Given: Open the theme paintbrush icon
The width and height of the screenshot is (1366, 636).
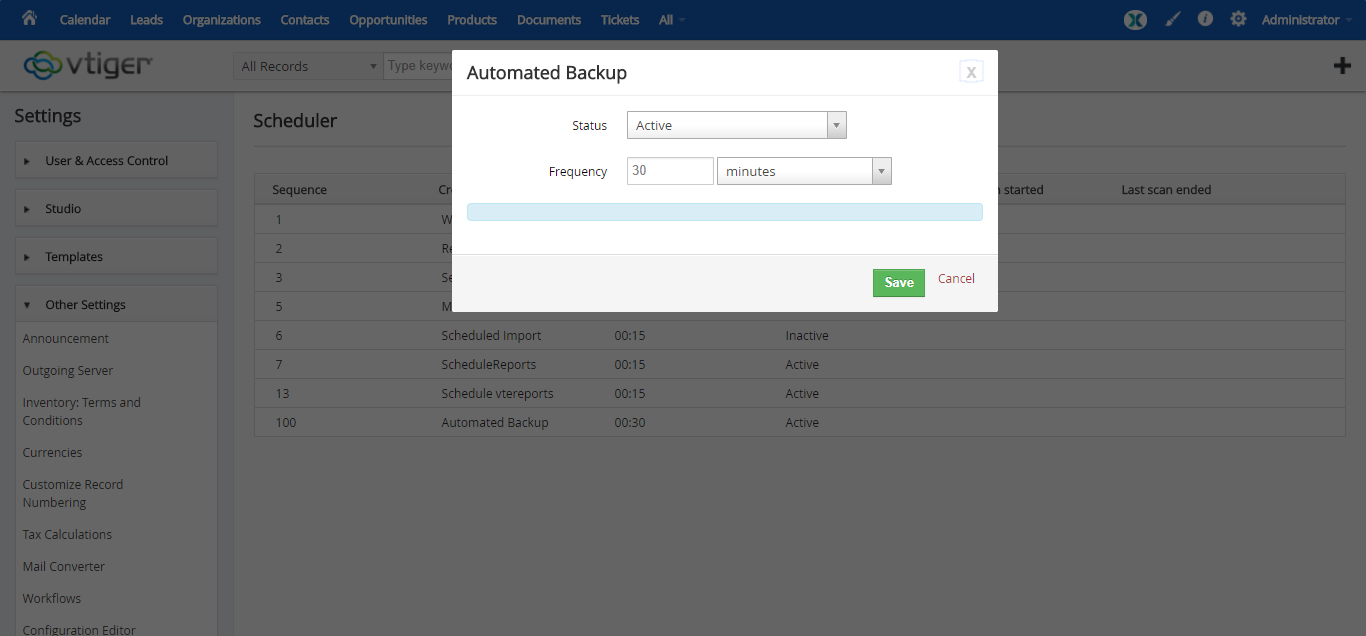Looking at the screenshot, I should [1173, 19].
